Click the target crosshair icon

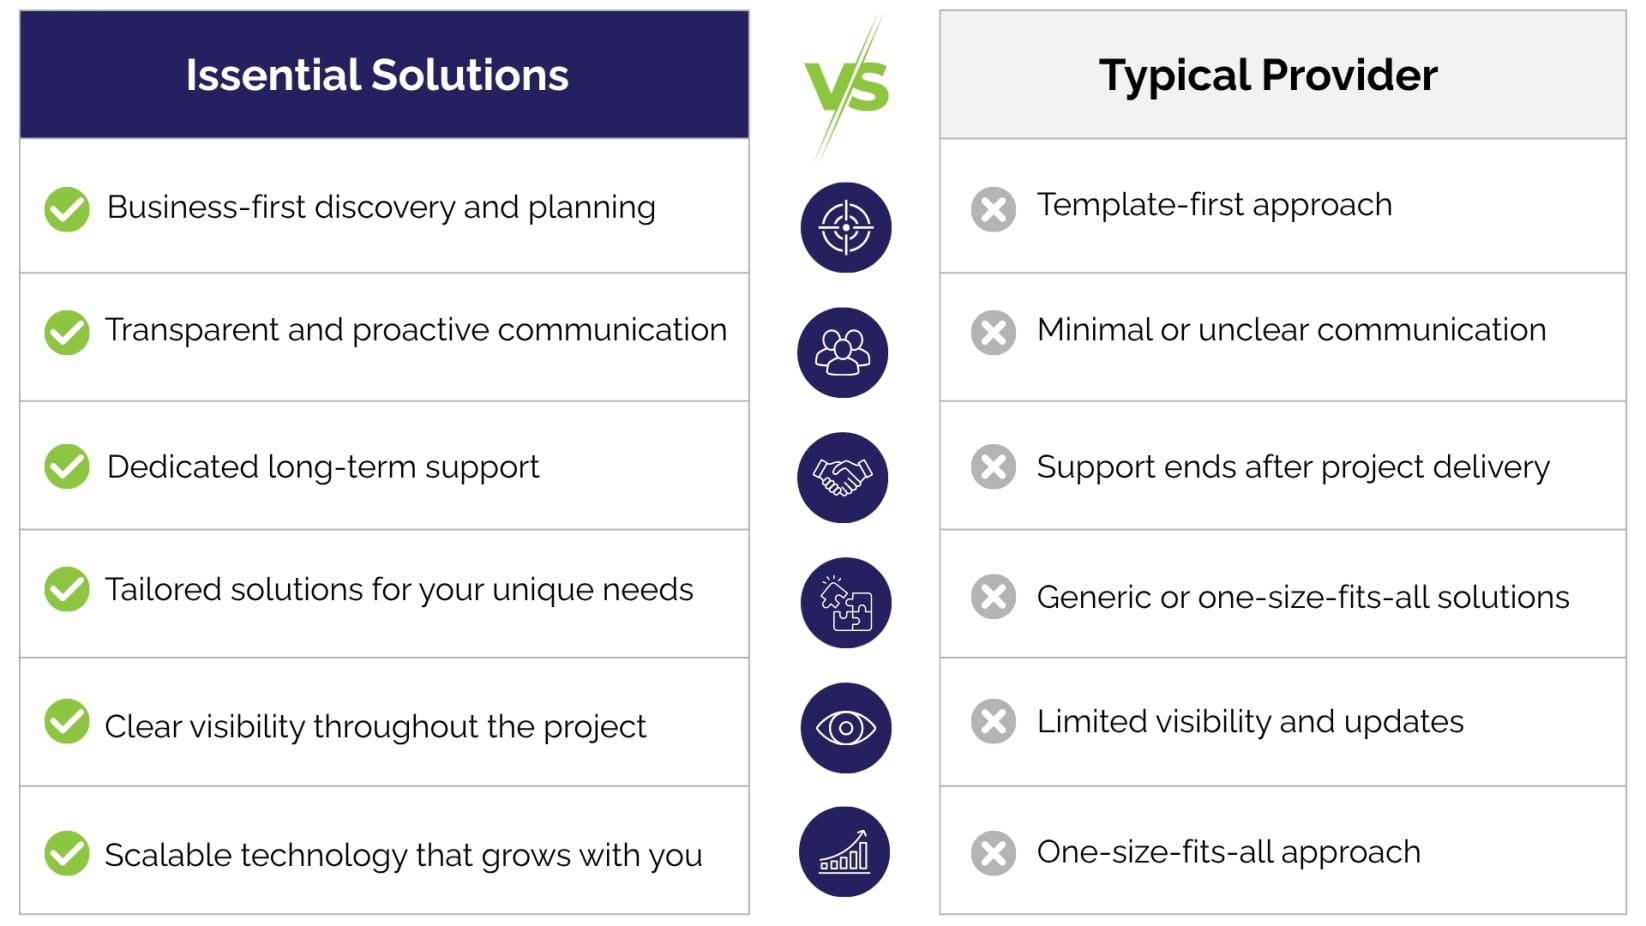tap(846, 227)
